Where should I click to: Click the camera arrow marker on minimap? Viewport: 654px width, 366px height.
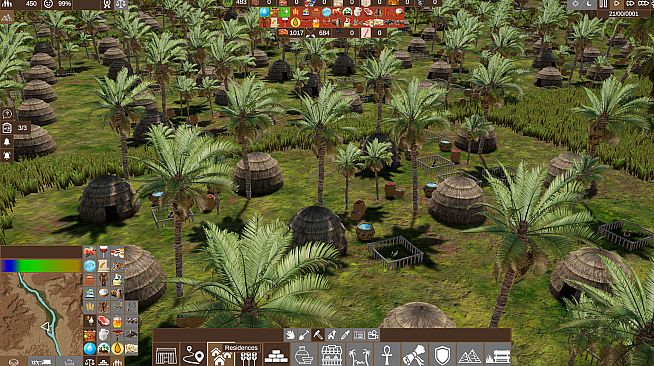tap(46, 327)
